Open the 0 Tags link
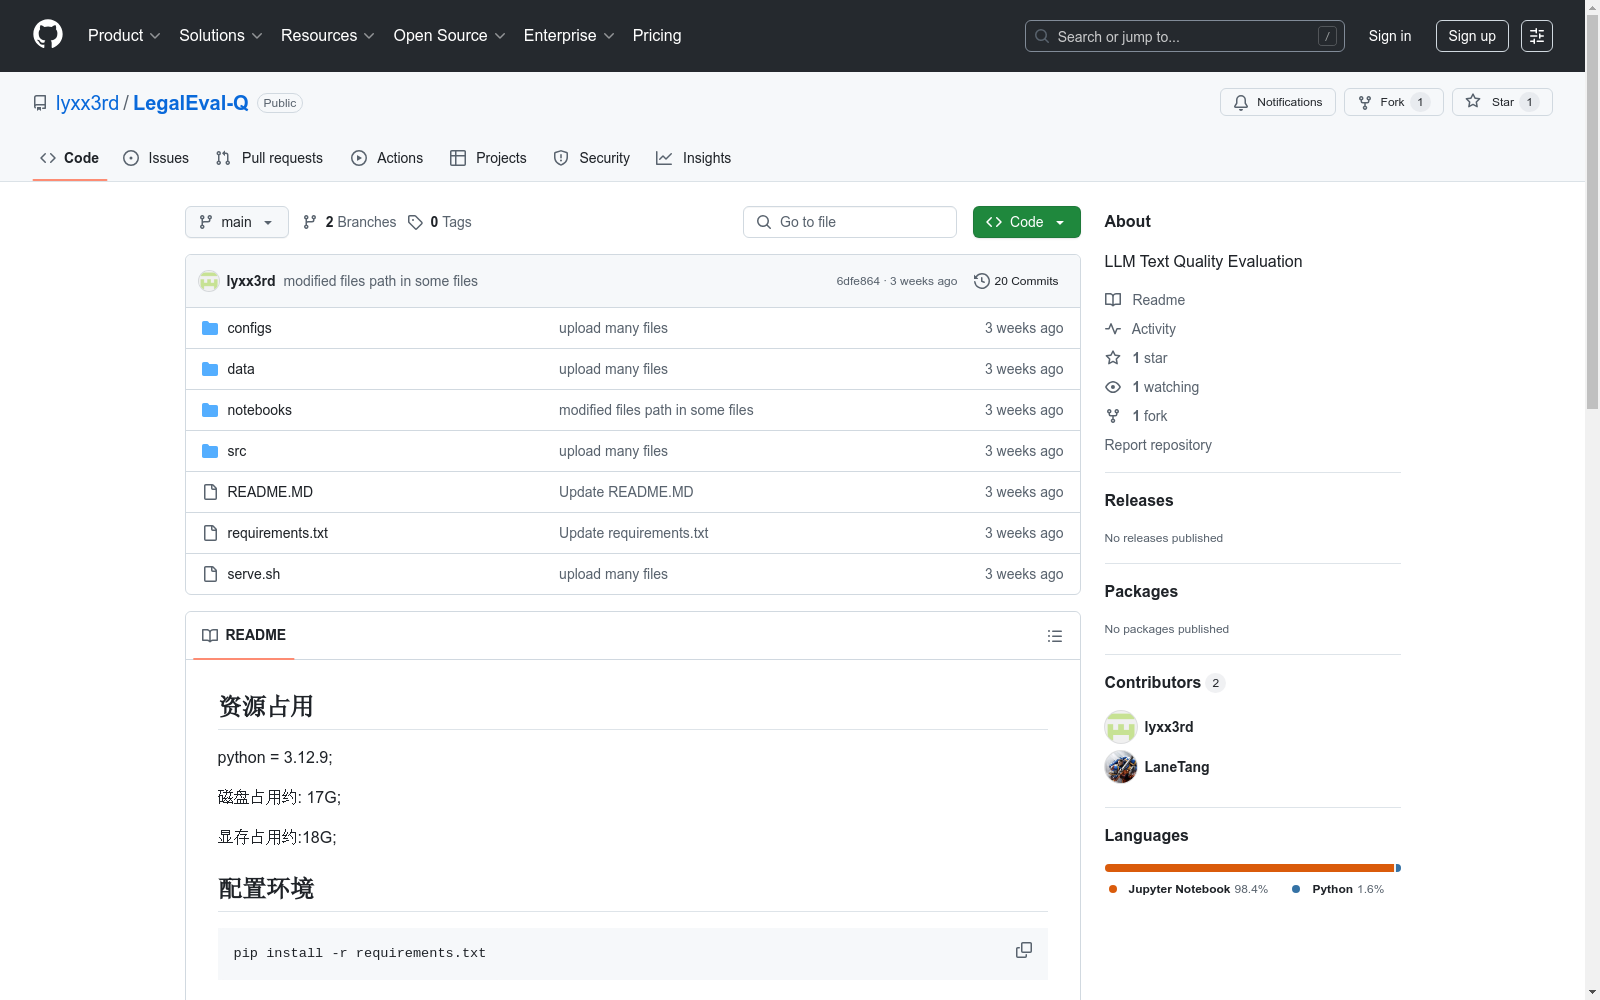Screen dimensions: 1600x1000 pyautogui.click(x=440, y=222)
